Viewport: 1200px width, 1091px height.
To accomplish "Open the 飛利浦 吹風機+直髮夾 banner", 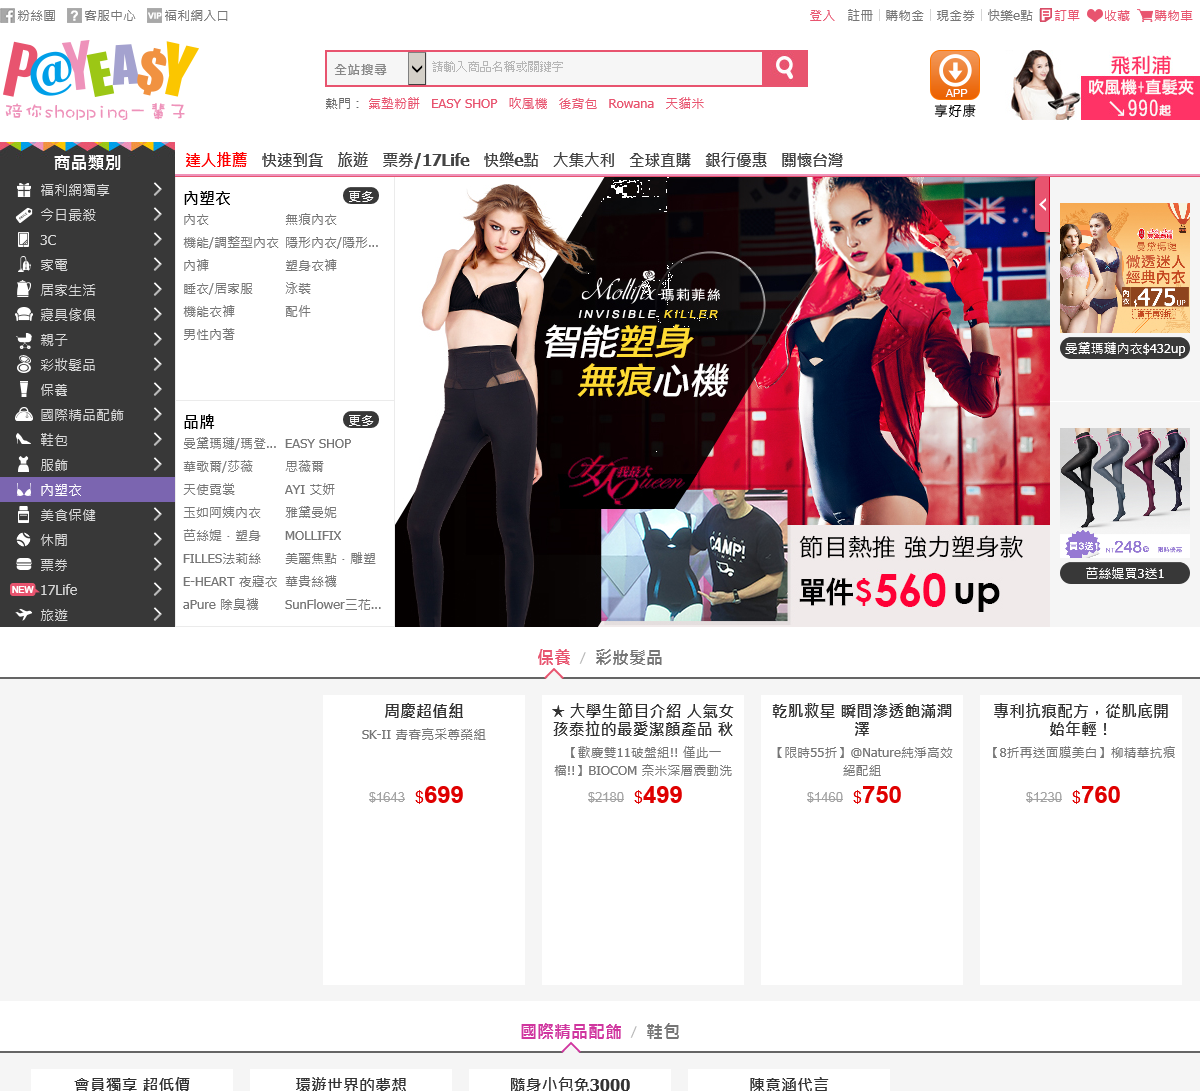I will tap(1105, 85).
